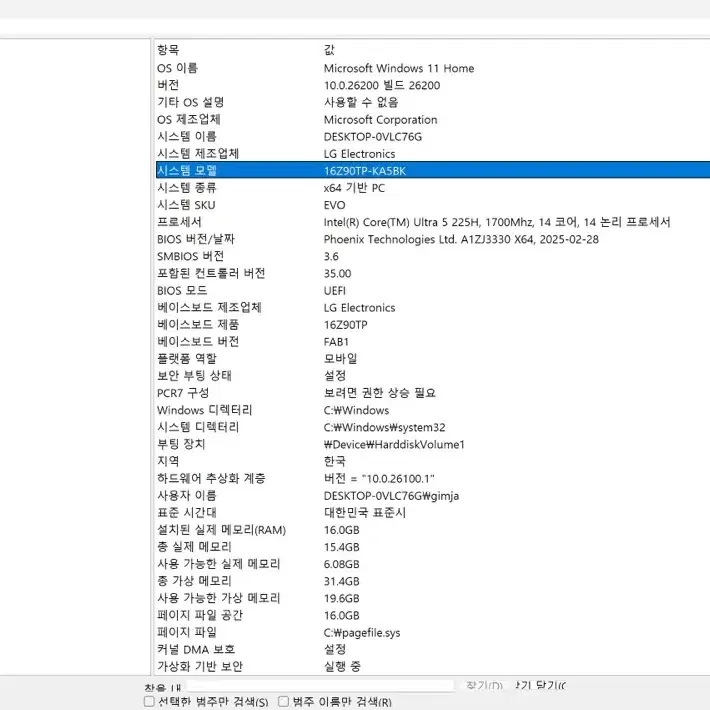This screenshot has width=710, height=710.
Task: Click the 6.08GB available memory value
Action: click(341, 564)
